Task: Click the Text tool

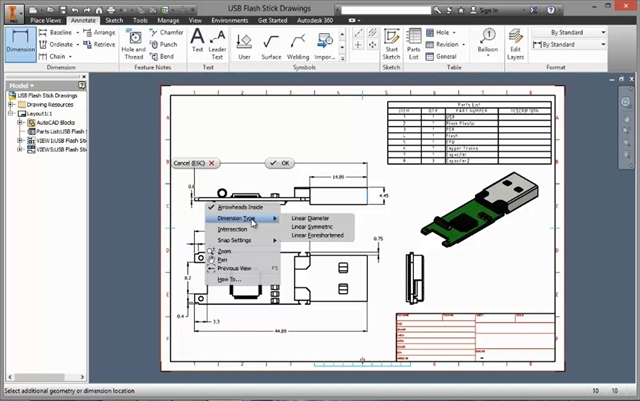Action: (198, 41)
